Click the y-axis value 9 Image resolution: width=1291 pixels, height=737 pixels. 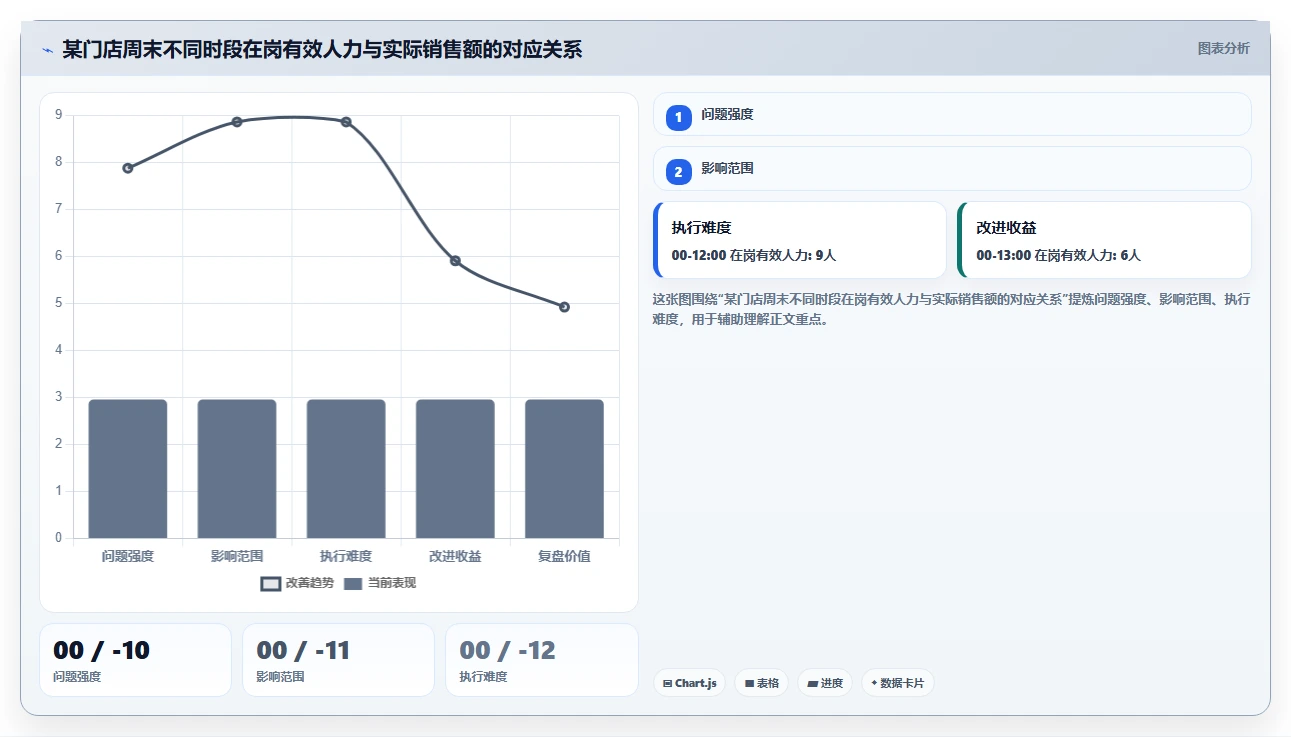click(58, 115)
